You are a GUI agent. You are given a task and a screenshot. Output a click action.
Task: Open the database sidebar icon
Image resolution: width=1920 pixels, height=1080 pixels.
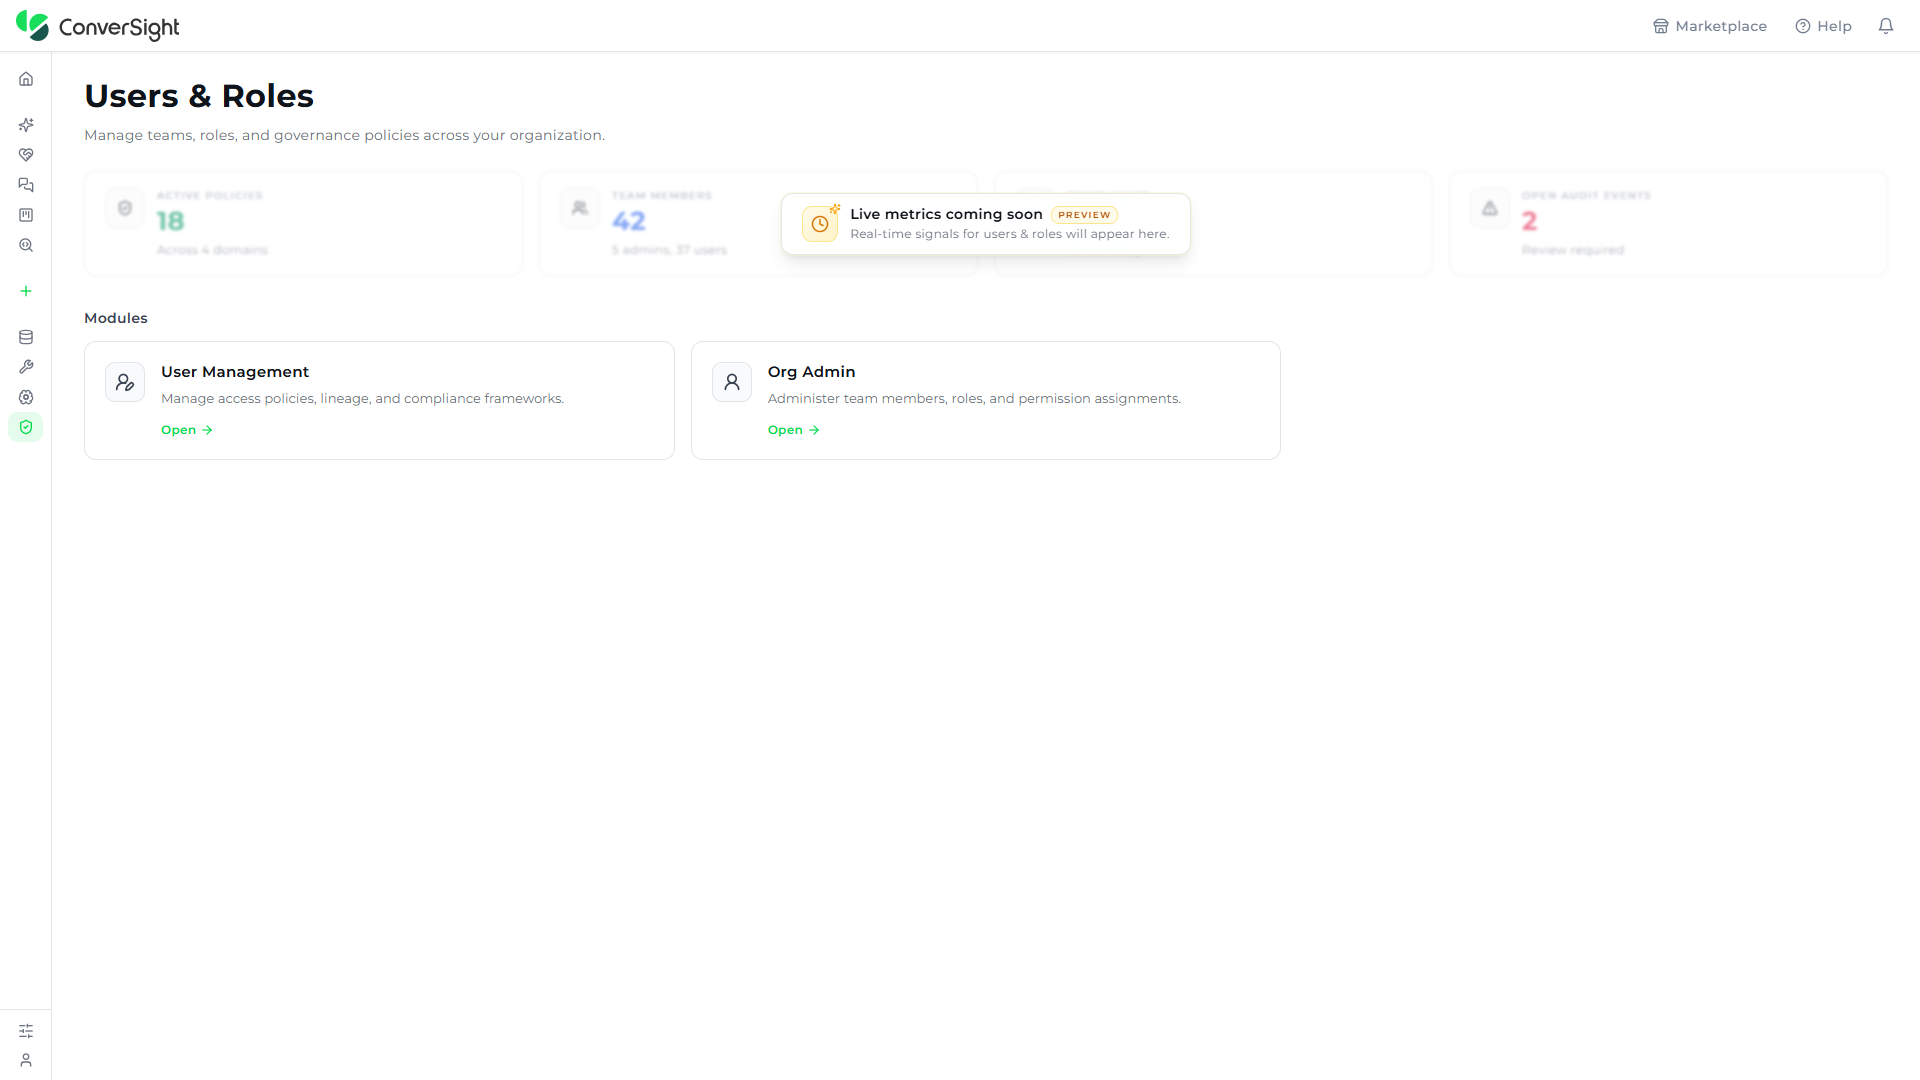coord(26,337)
